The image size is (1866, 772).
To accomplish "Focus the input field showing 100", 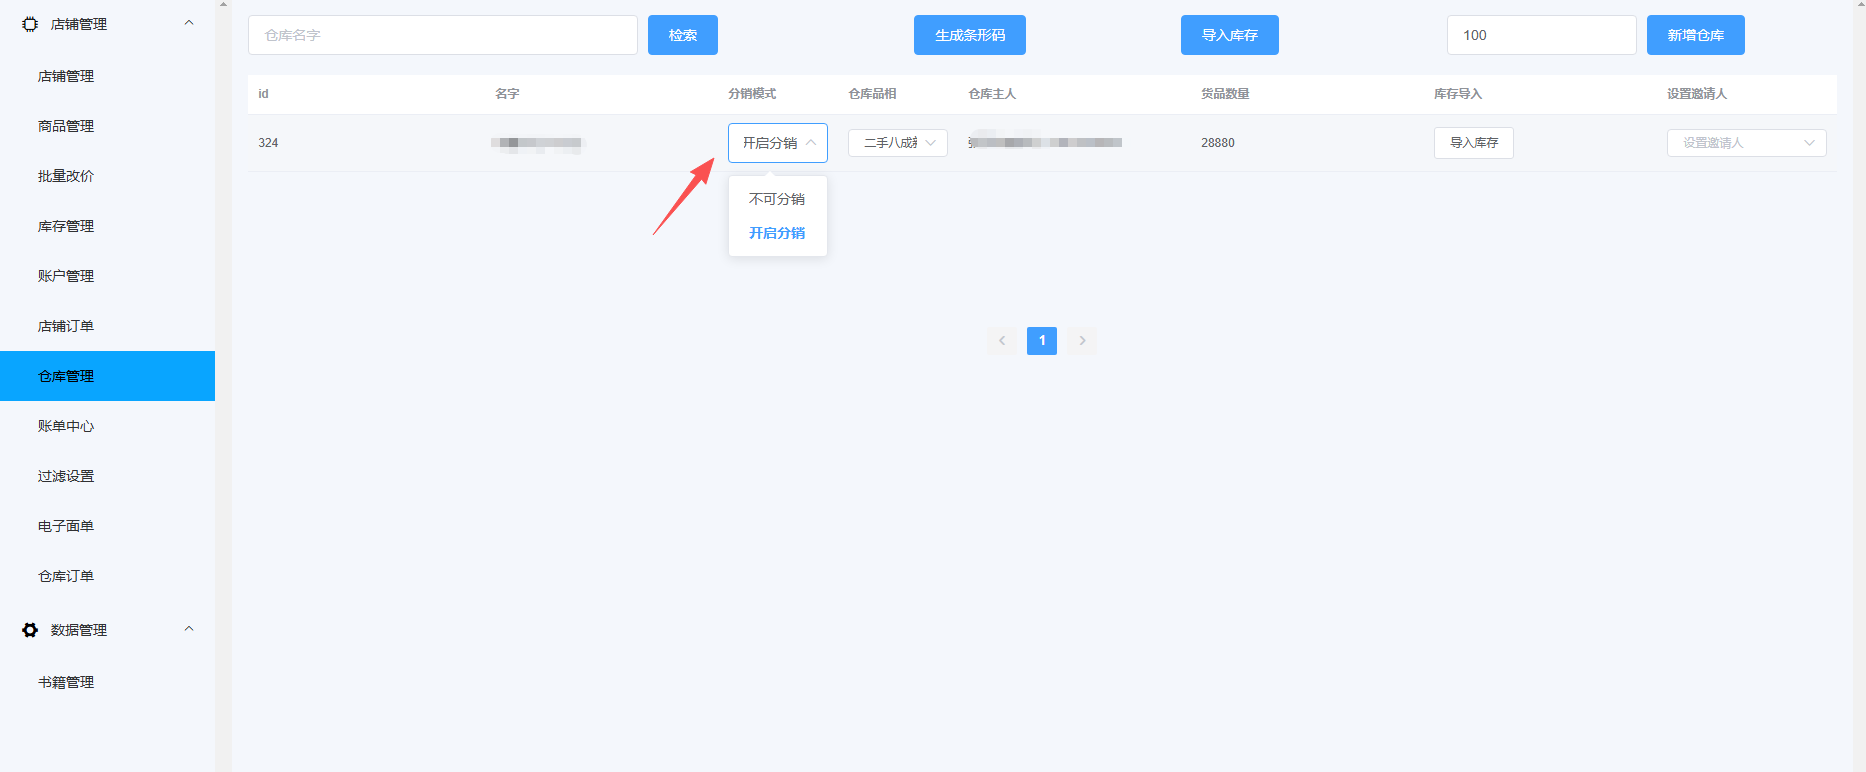I will [1542, 35].
